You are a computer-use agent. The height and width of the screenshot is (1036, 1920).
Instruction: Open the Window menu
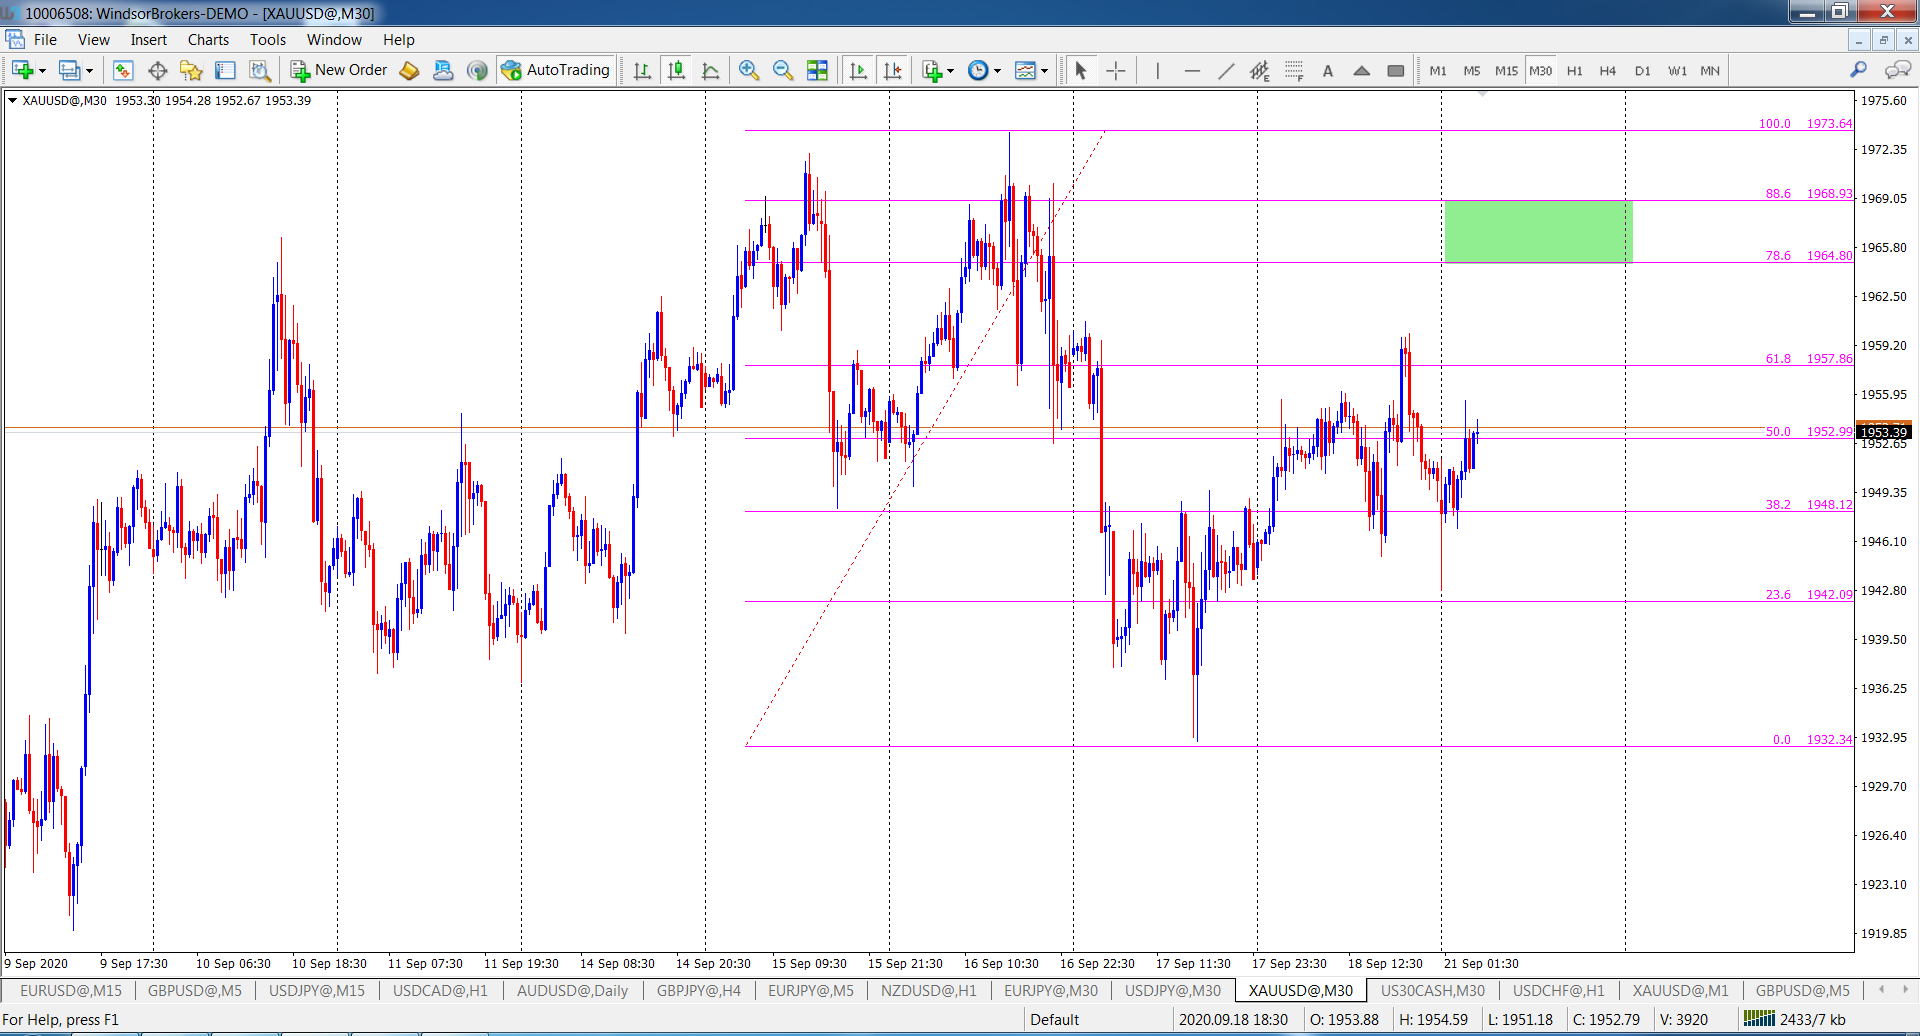[334, 40]
